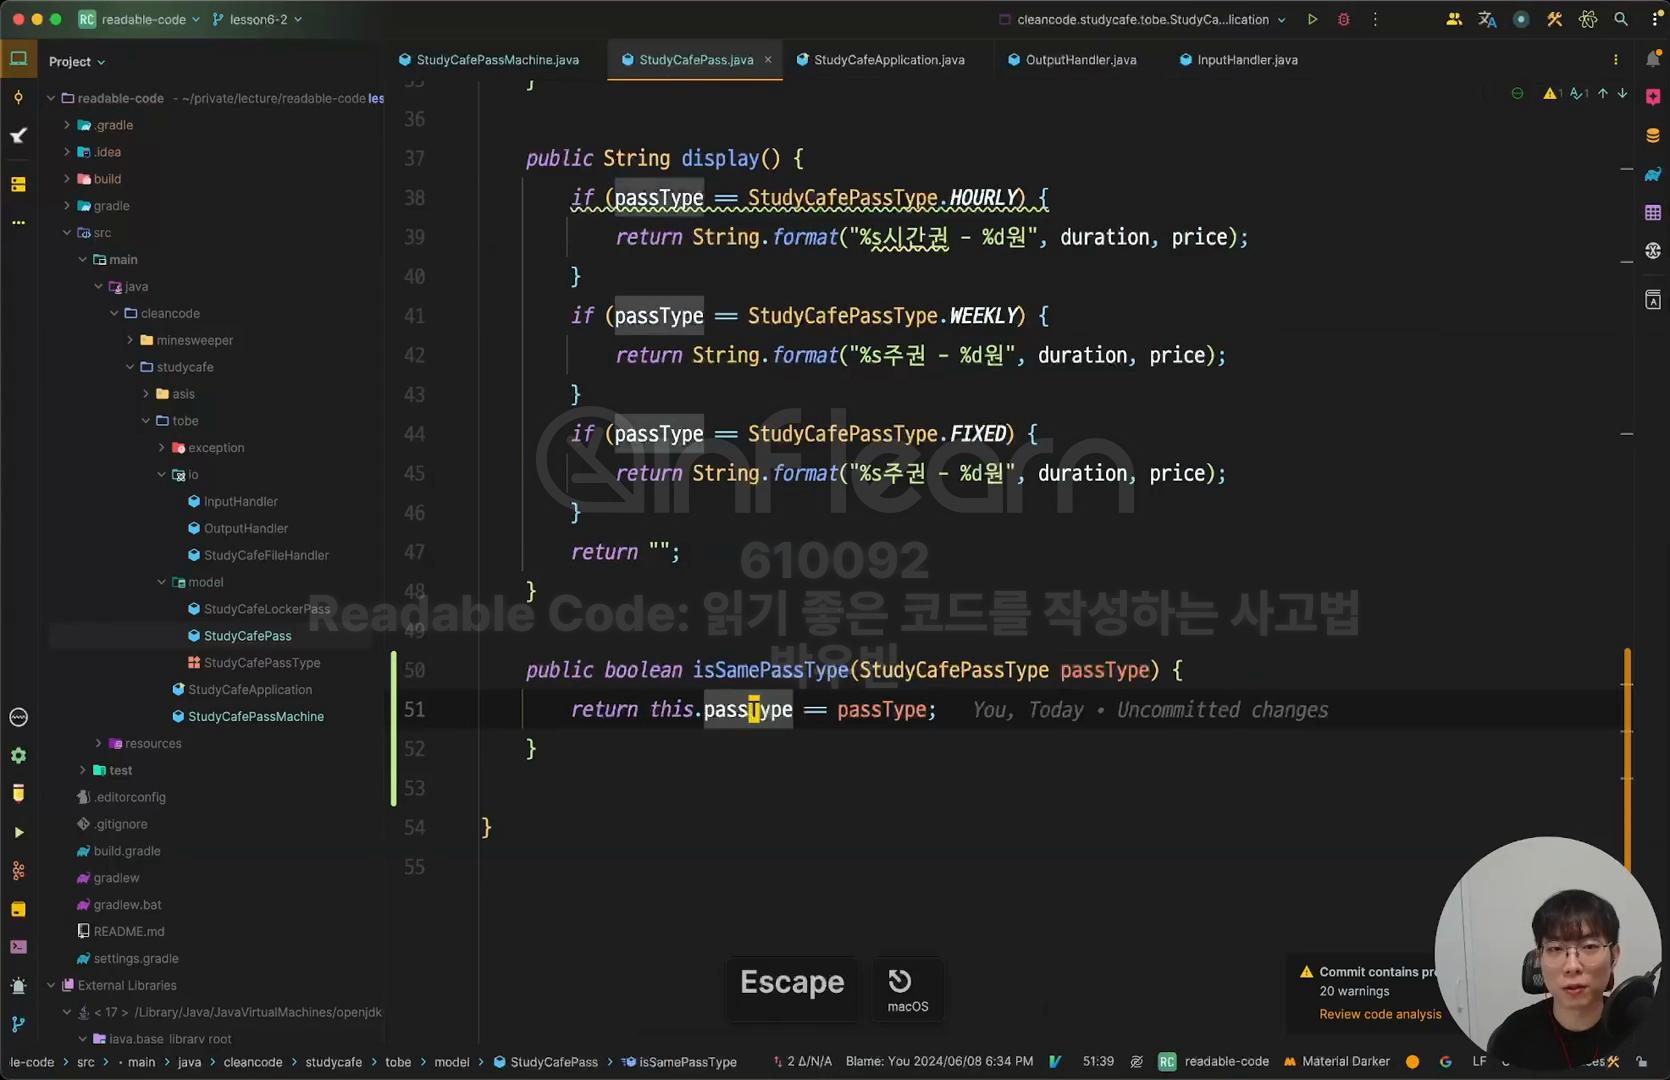The width and height of the screenshot is (1670, 1080).
Task: Expand the .gradle folder
Action: click(67, 125)
